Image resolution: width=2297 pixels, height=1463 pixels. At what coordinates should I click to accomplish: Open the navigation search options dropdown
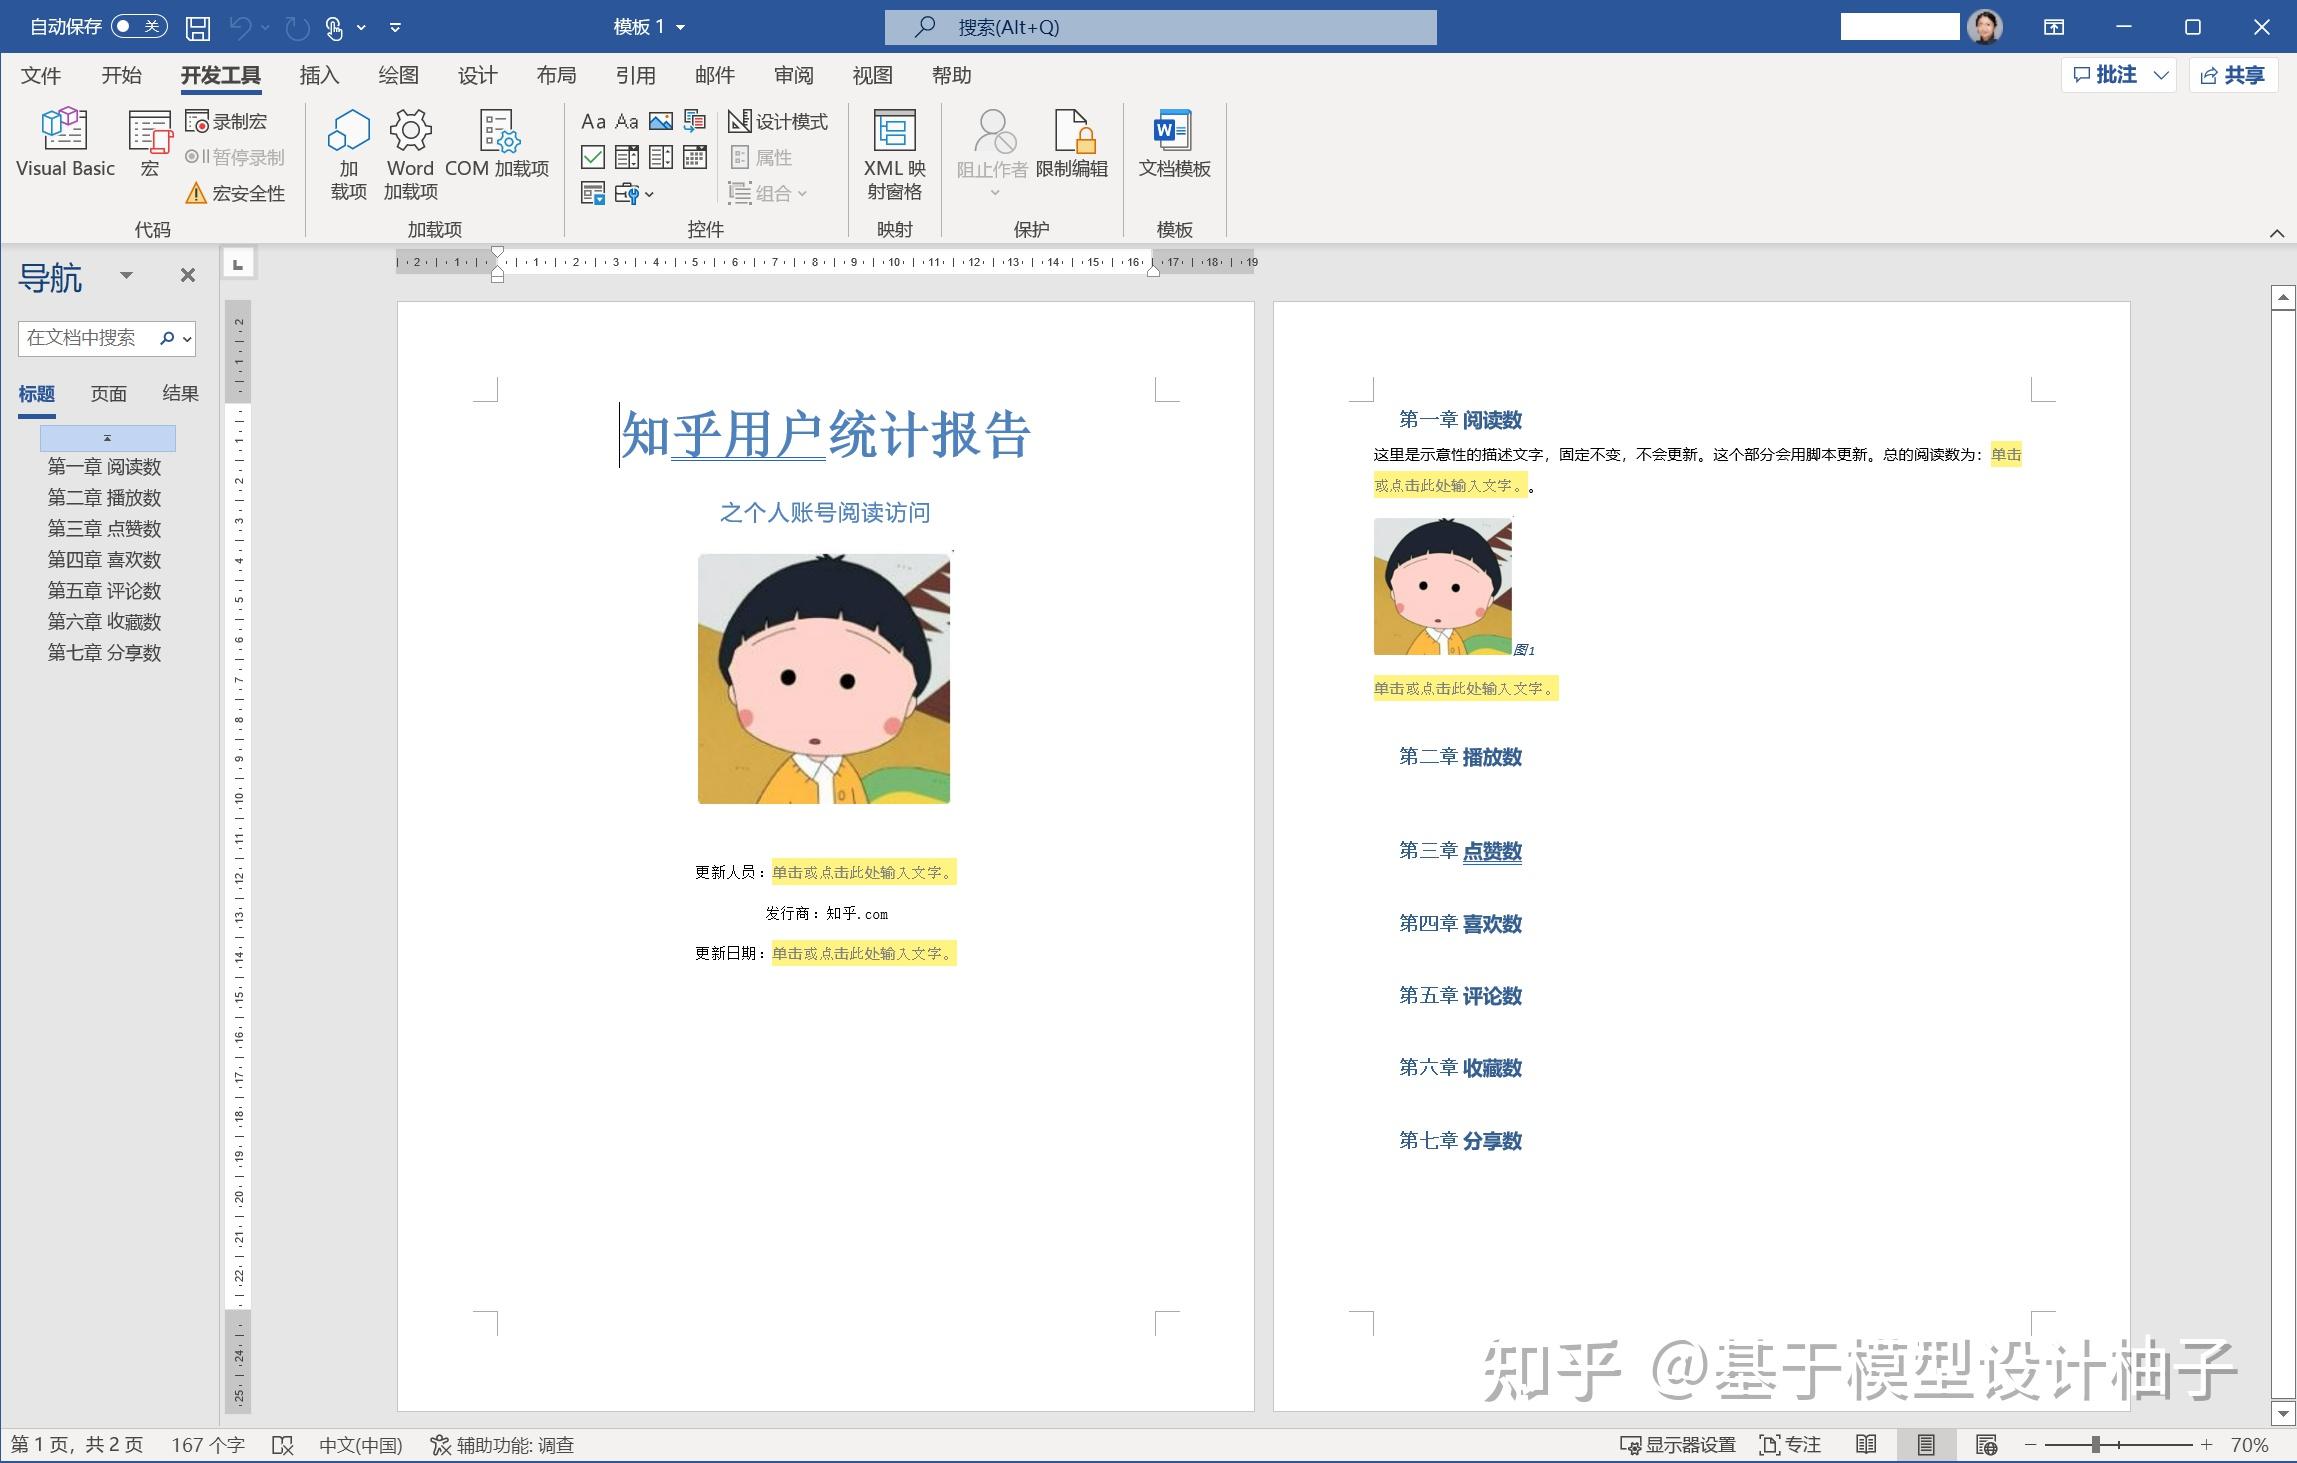tap(187, 339)
